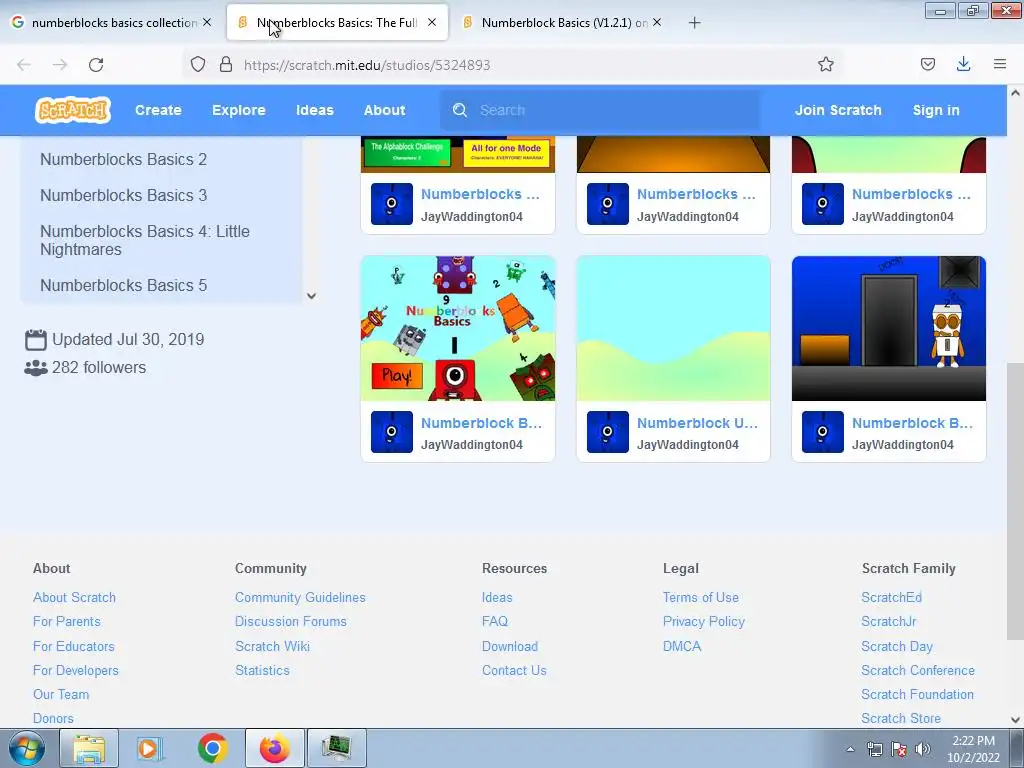Open Action Center flag icon
1024x768 pixels.
pyautogui.click(x=899, y=749)
